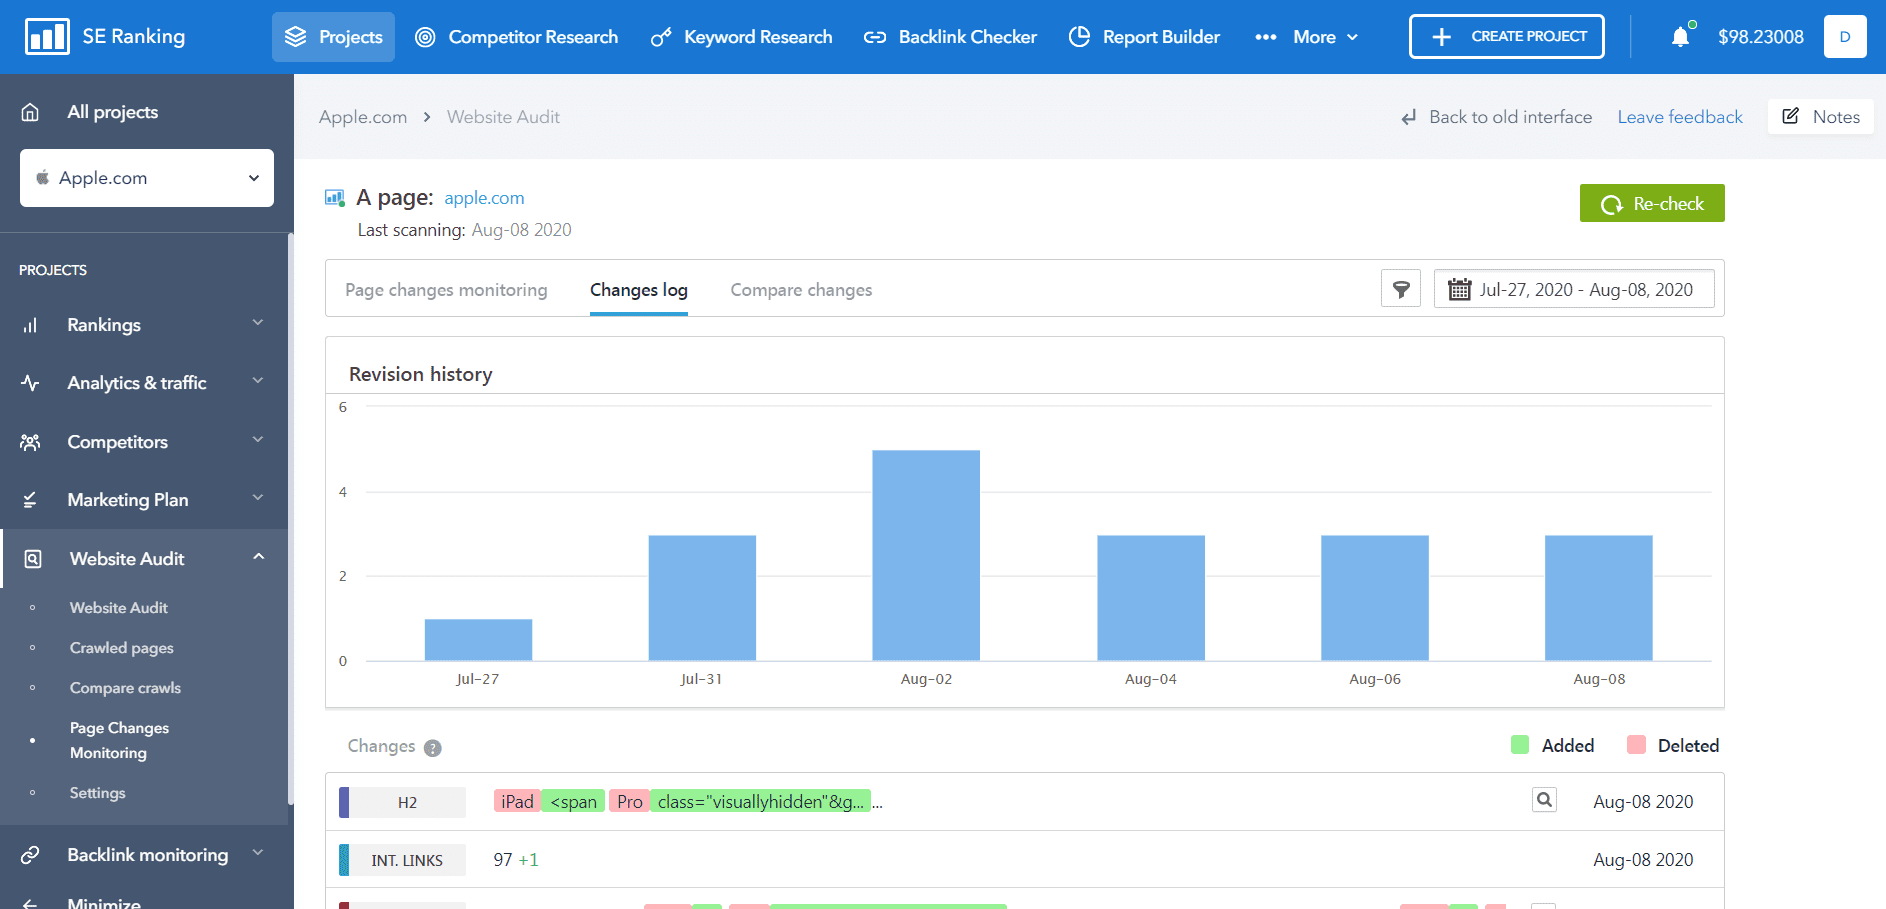
Task: Expand the Backlink monitoring chevron
Action: coord(258,853)
